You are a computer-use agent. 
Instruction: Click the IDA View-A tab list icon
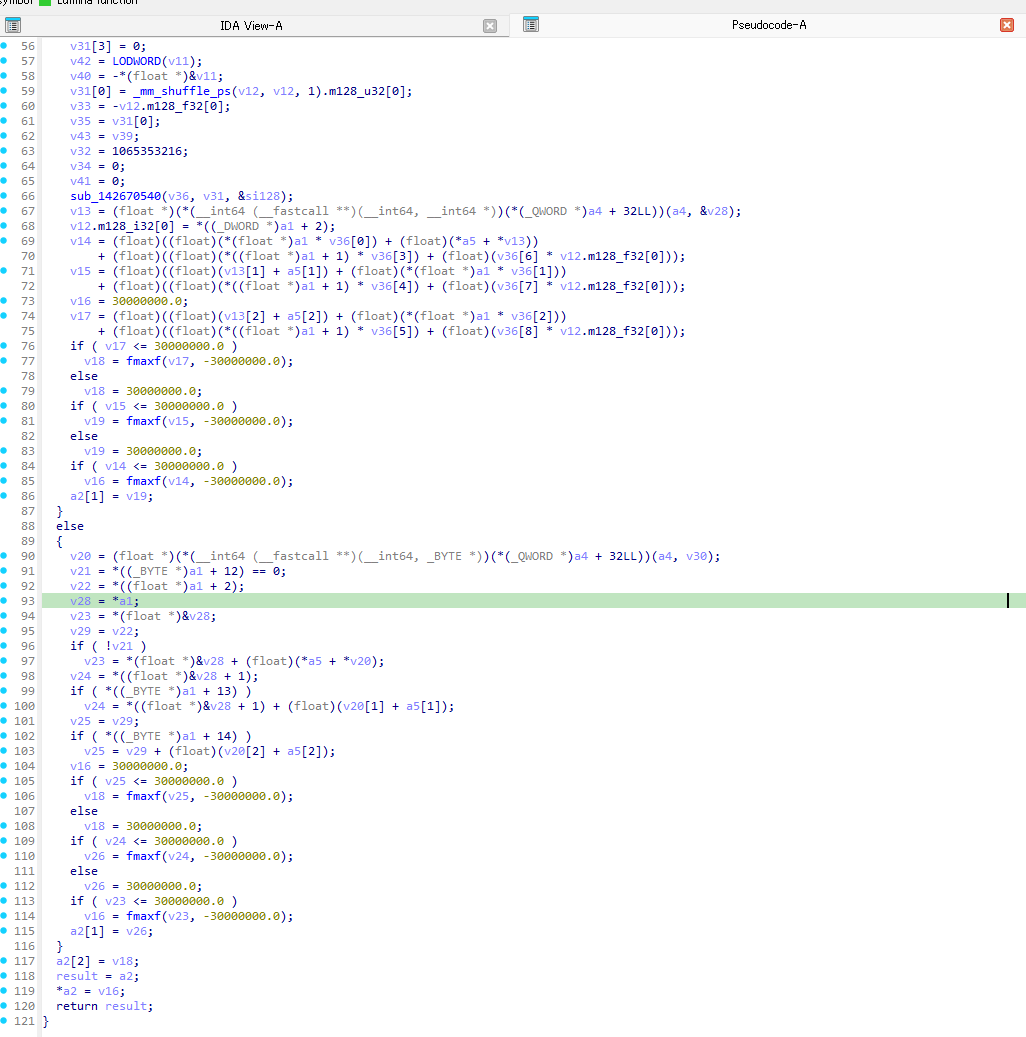point(13,26)
